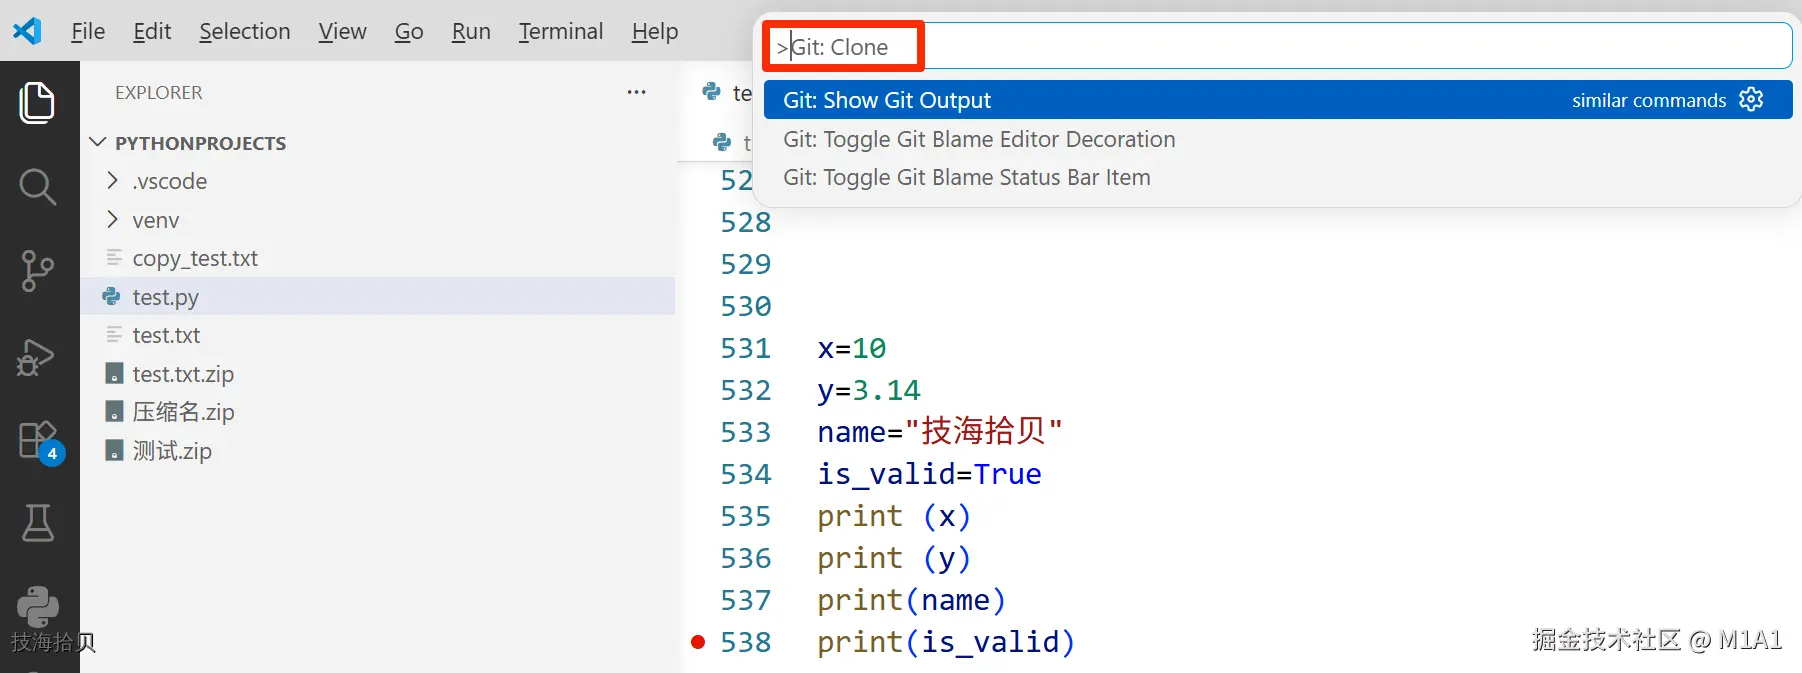This screenshot has width=1802, height=673.
Task: Open the Selection menu
Action: [245, 31]
